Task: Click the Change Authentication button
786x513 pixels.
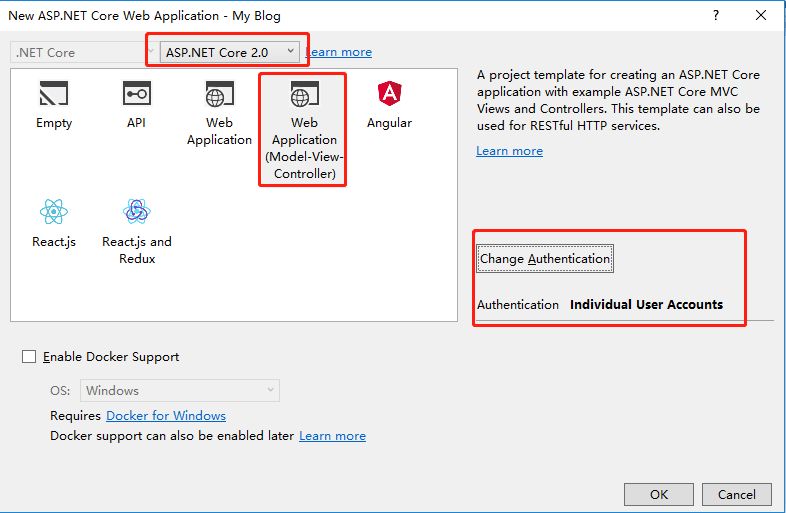Action: [x=545, y=259]
